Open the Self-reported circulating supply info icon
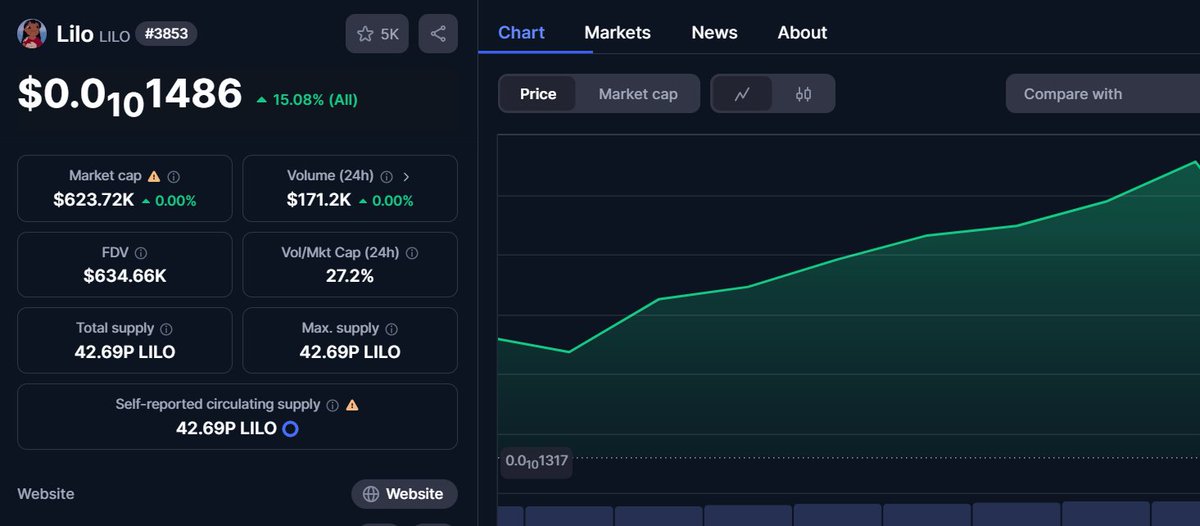The height and width of the screenshot is (526, 1200). coord(332,405)
